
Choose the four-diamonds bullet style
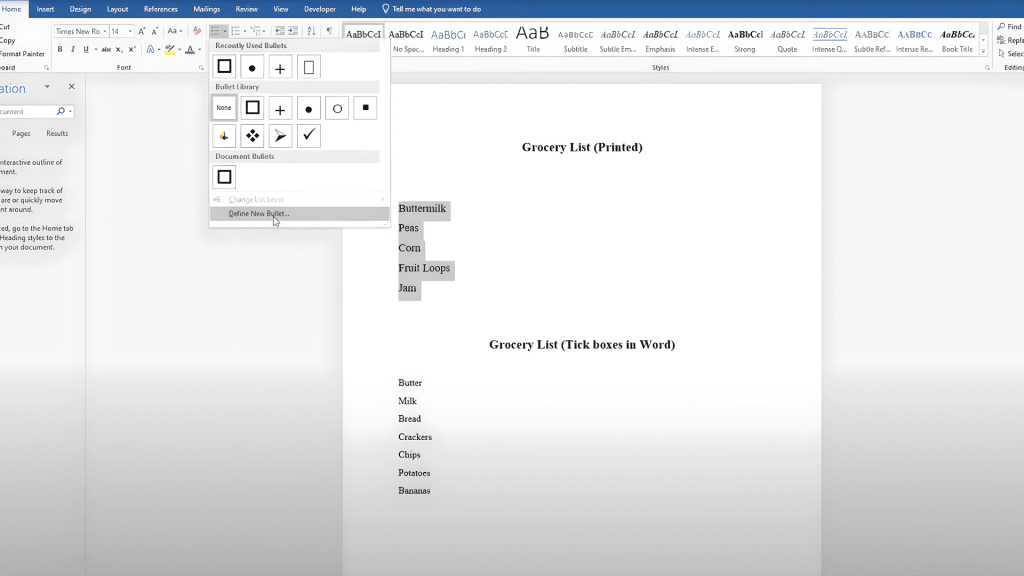[253, 136]
